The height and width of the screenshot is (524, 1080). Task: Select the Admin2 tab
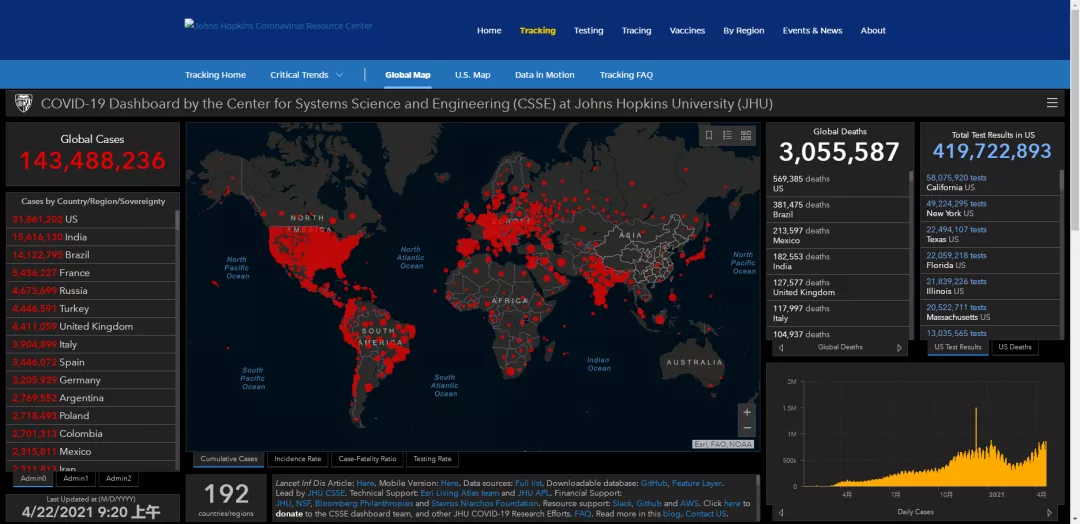(x=118, y=478)
